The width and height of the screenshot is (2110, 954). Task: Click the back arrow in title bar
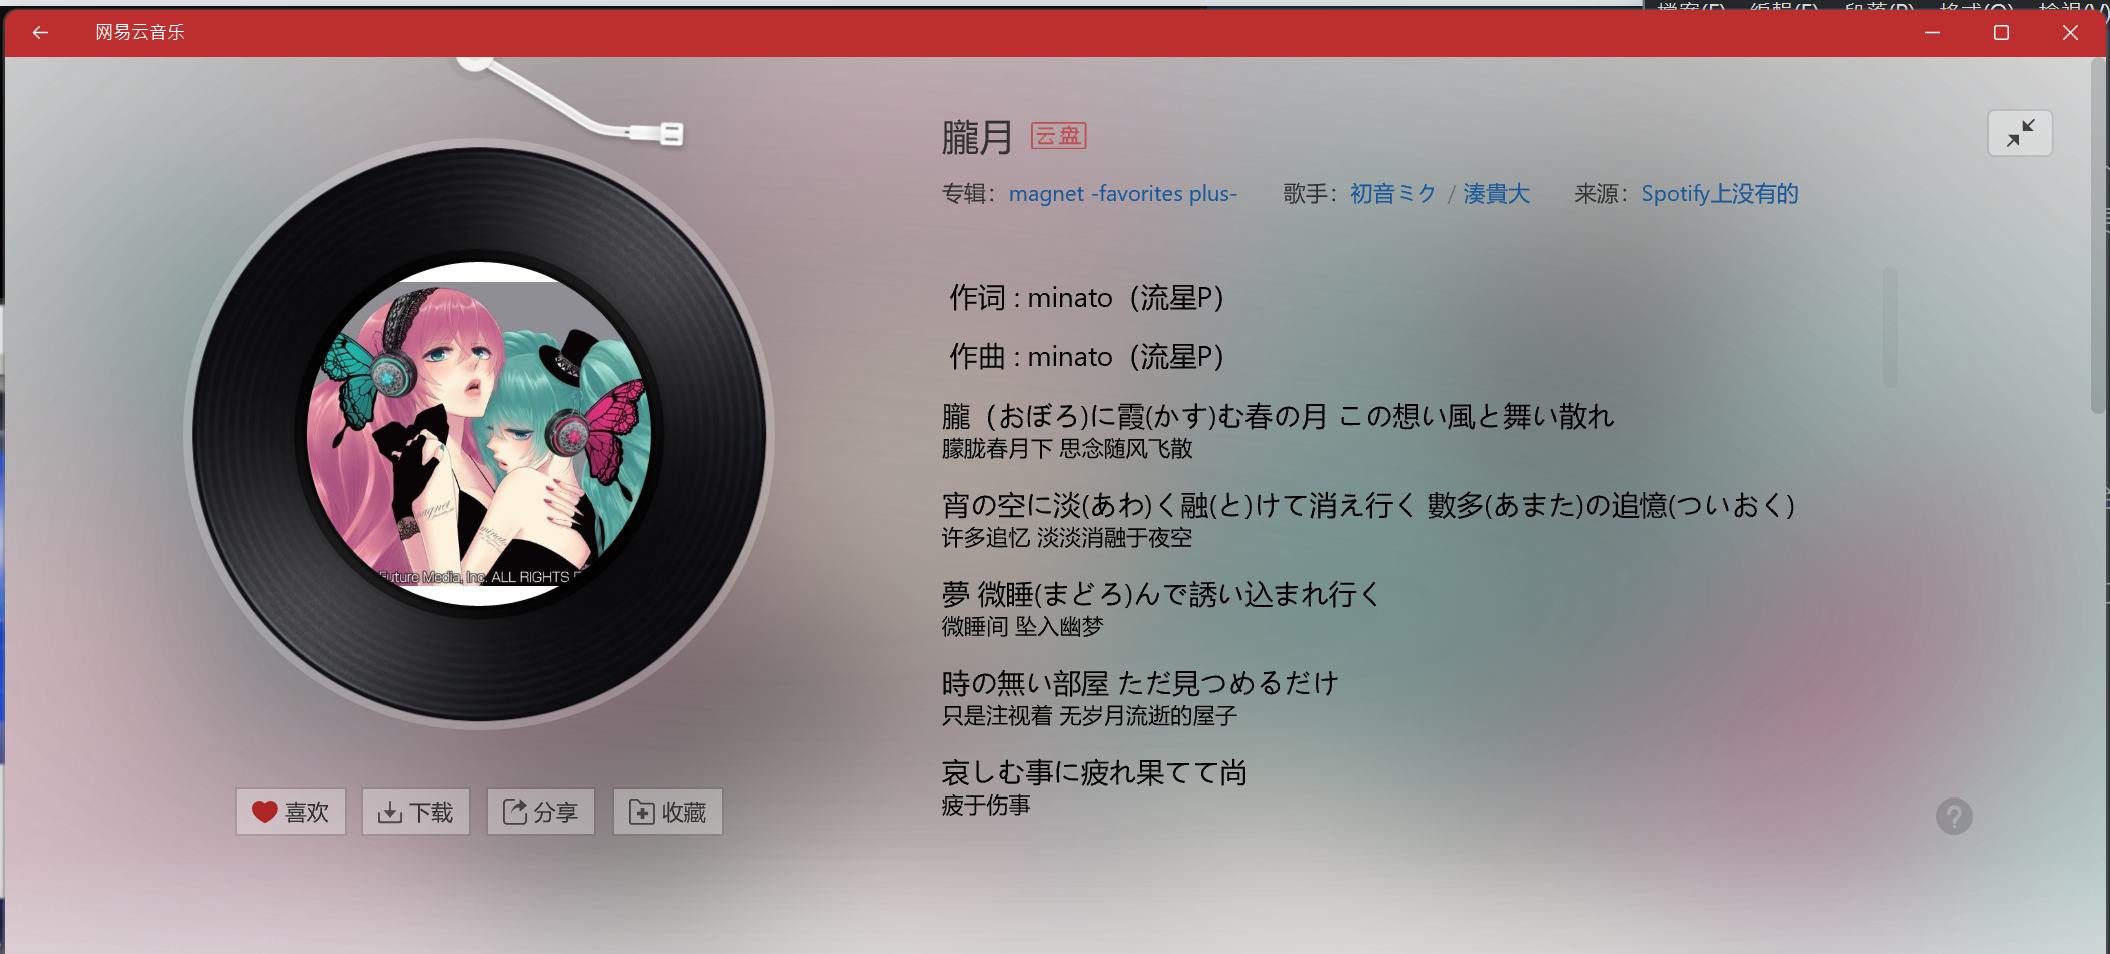[x=40, y=32]
